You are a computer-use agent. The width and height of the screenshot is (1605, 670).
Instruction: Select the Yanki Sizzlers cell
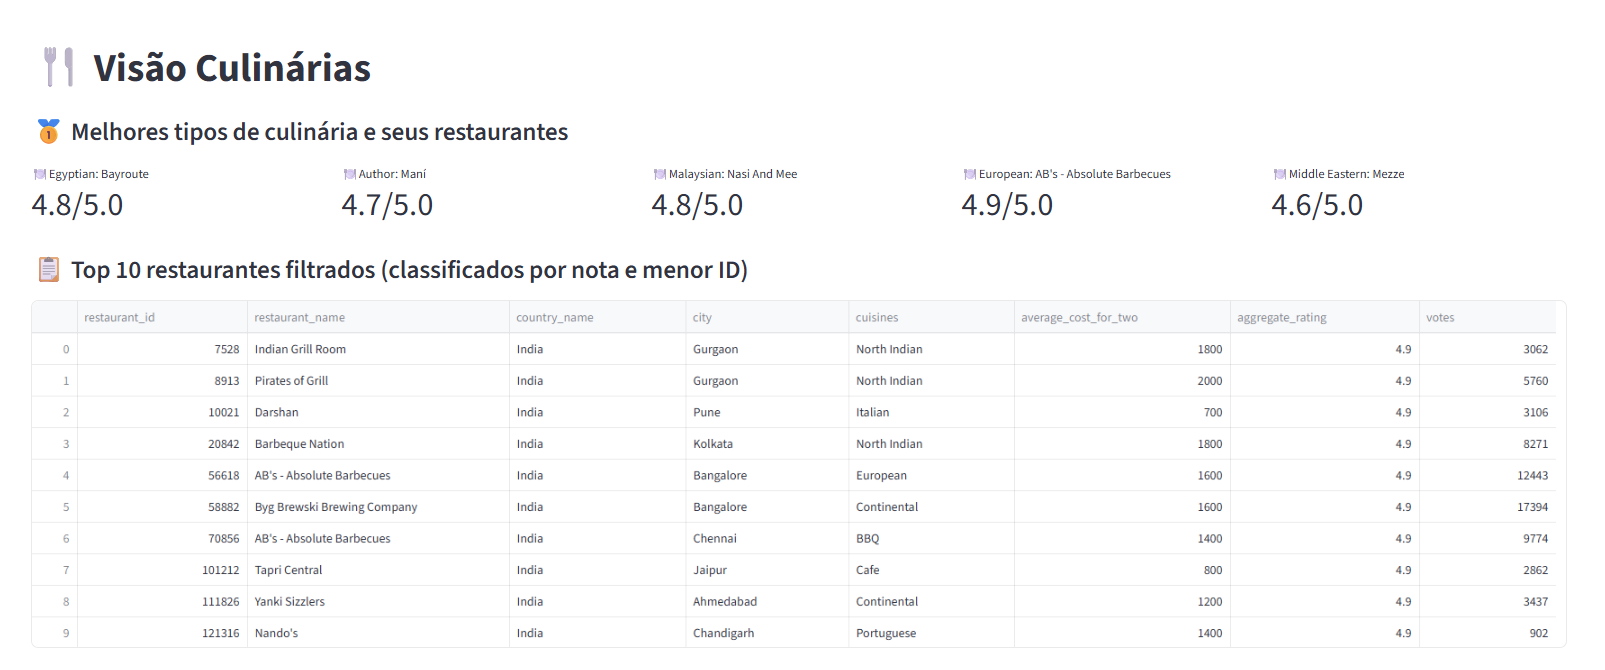[378, 601]
